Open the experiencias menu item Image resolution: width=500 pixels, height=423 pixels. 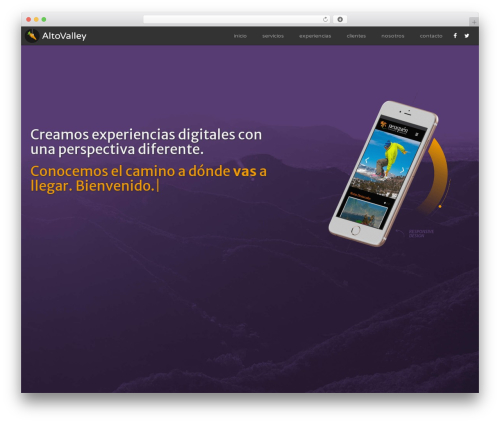pos(315,36)
